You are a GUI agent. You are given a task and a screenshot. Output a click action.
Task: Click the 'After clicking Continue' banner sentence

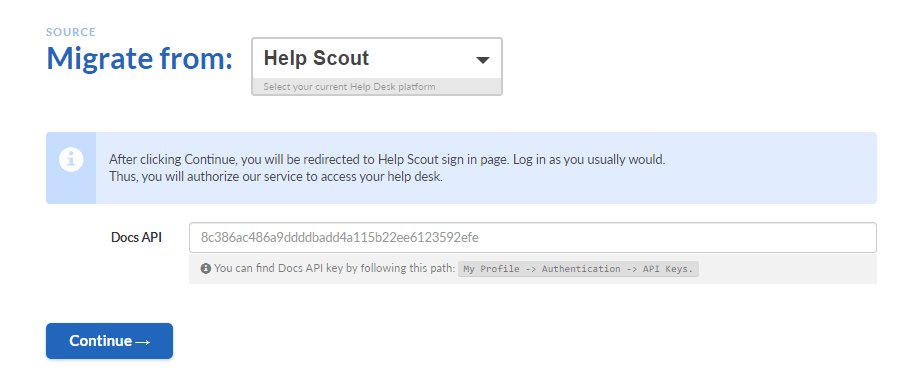[387, 159]
